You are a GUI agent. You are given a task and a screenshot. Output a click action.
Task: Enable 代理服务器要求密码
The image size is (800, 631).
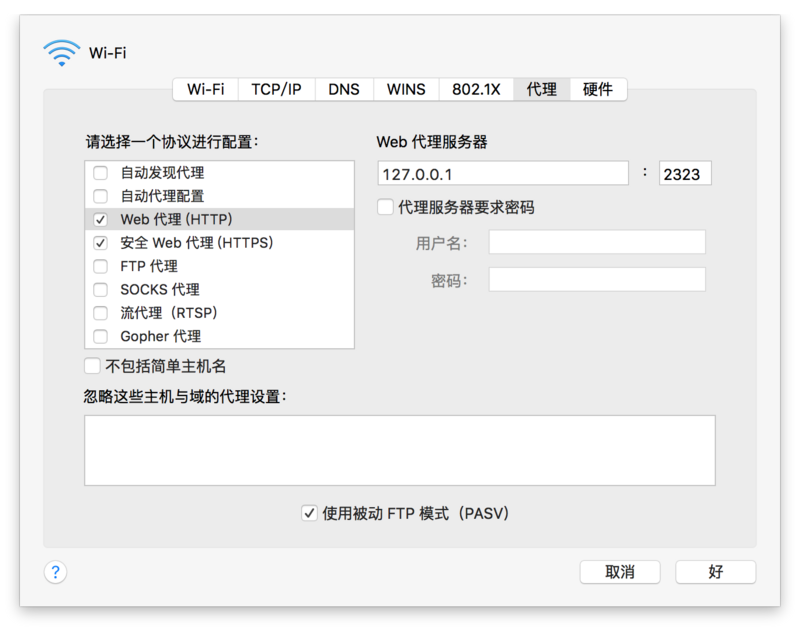[x=384, y=205]
